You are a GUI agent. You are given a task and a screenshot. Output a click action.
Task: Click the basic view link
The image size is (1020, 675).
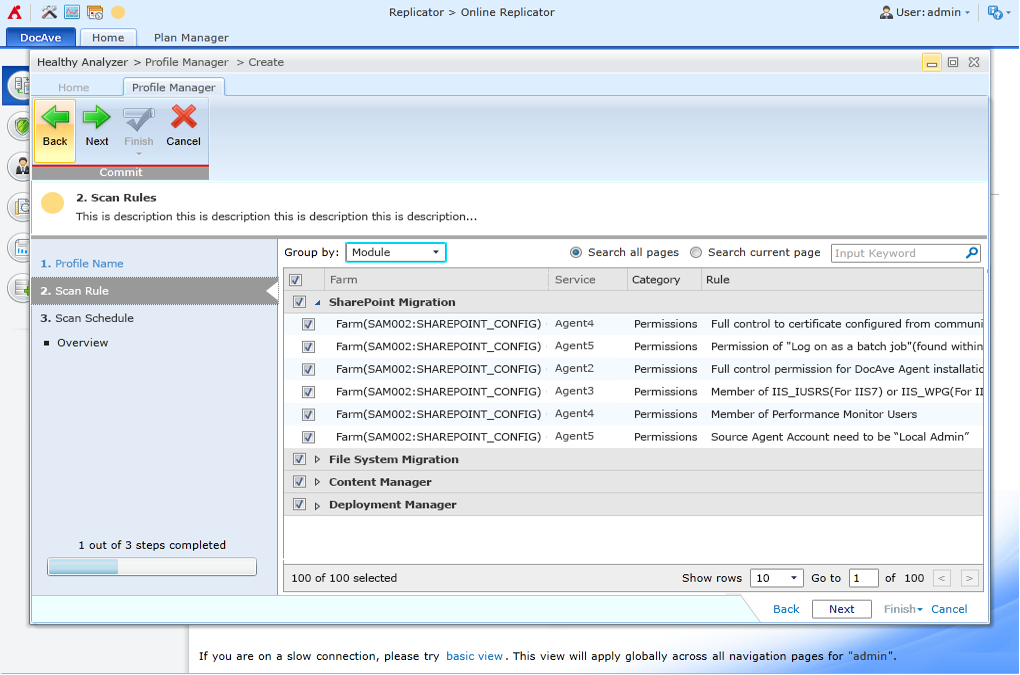(x=474, y=656)
